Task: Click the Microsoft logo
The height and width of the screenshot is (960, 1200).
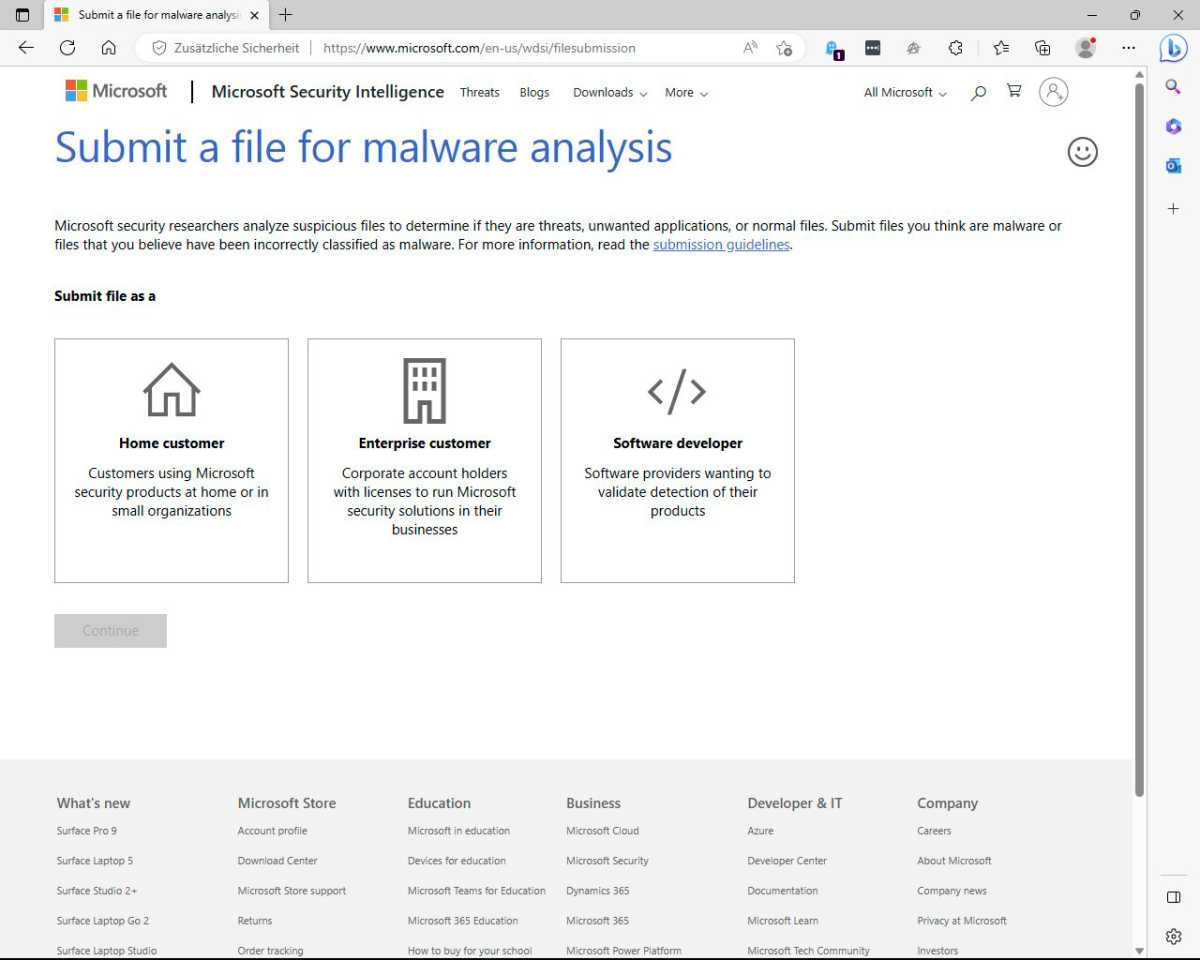Action: 116,91
